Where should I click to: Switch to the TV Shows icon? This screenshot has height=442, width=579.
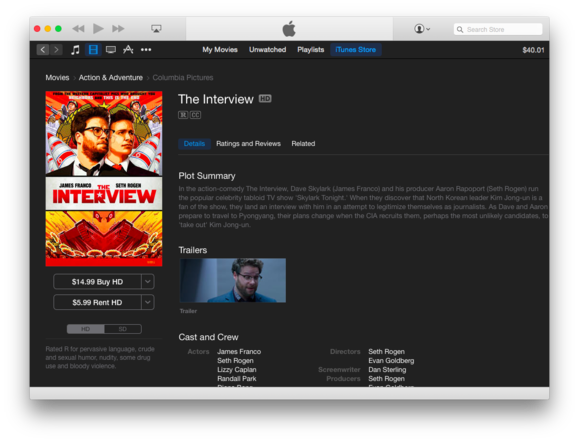click(111, 49)
